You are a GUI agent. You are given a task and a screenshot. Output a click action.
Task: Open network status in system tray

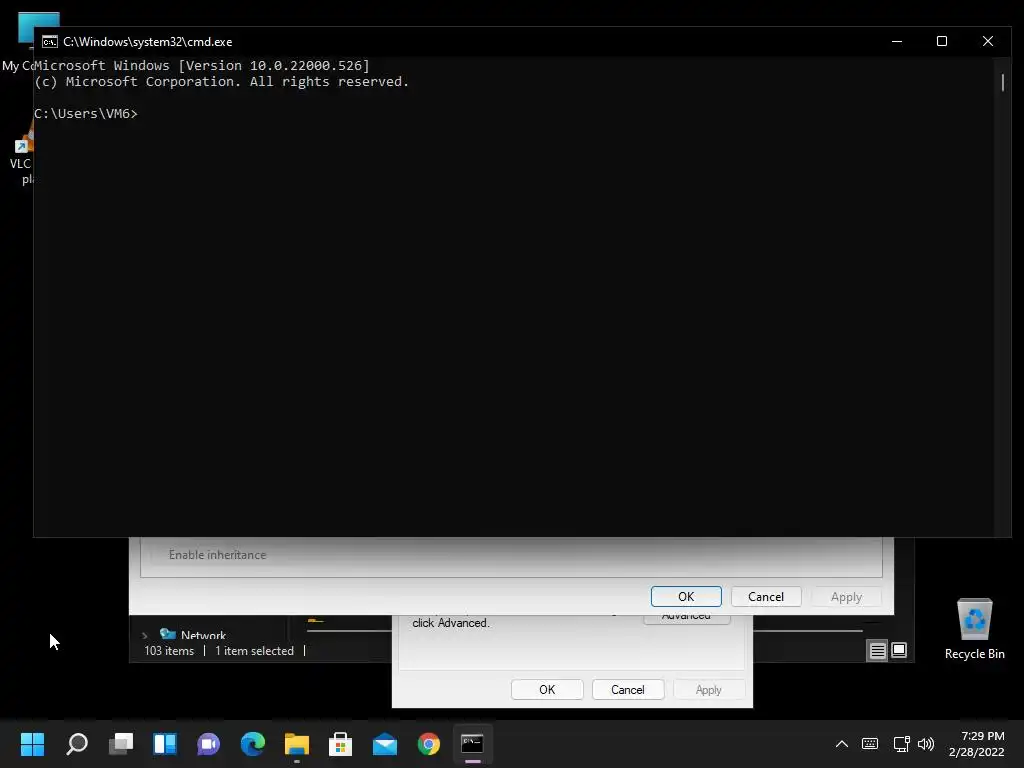(x=901, y=744)
